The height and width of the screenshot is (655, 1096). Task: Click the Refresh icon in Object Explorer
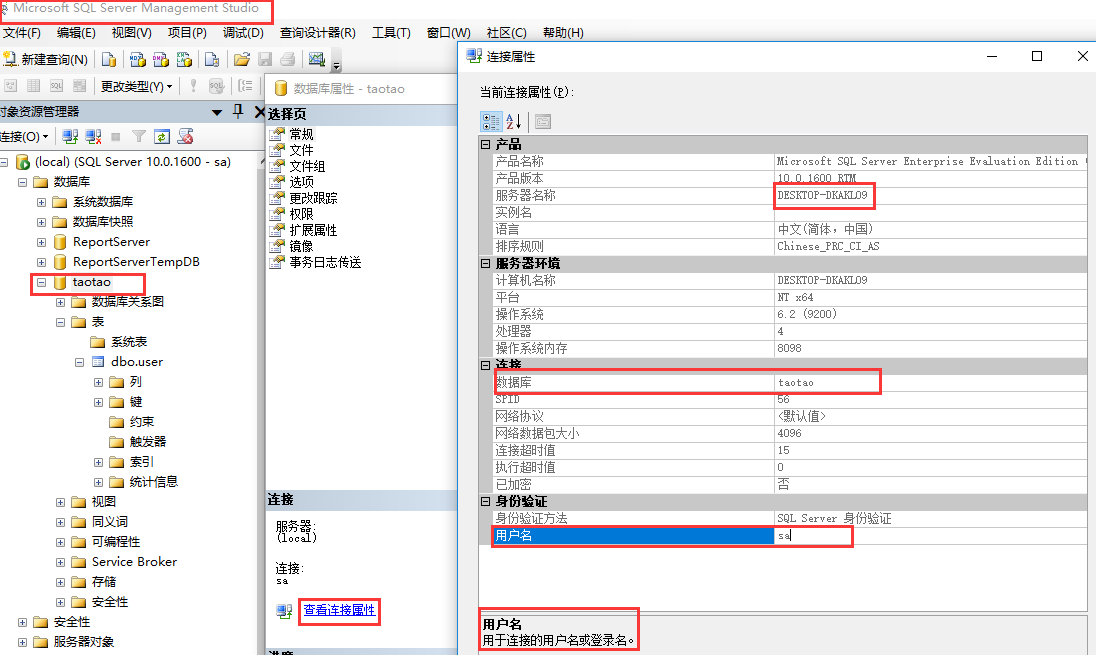(x=162, y=136)
